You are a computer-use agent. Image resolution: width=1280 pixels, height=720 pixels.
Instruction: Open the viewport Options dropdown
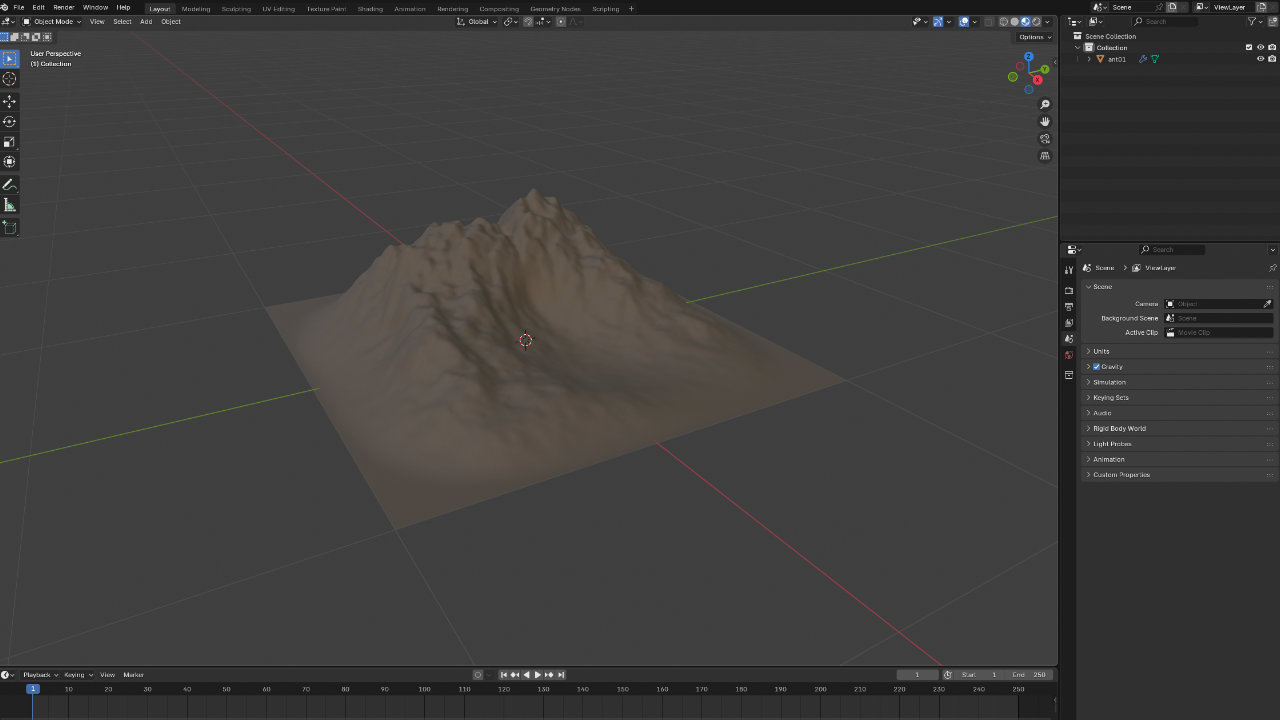click(1033, 37)
